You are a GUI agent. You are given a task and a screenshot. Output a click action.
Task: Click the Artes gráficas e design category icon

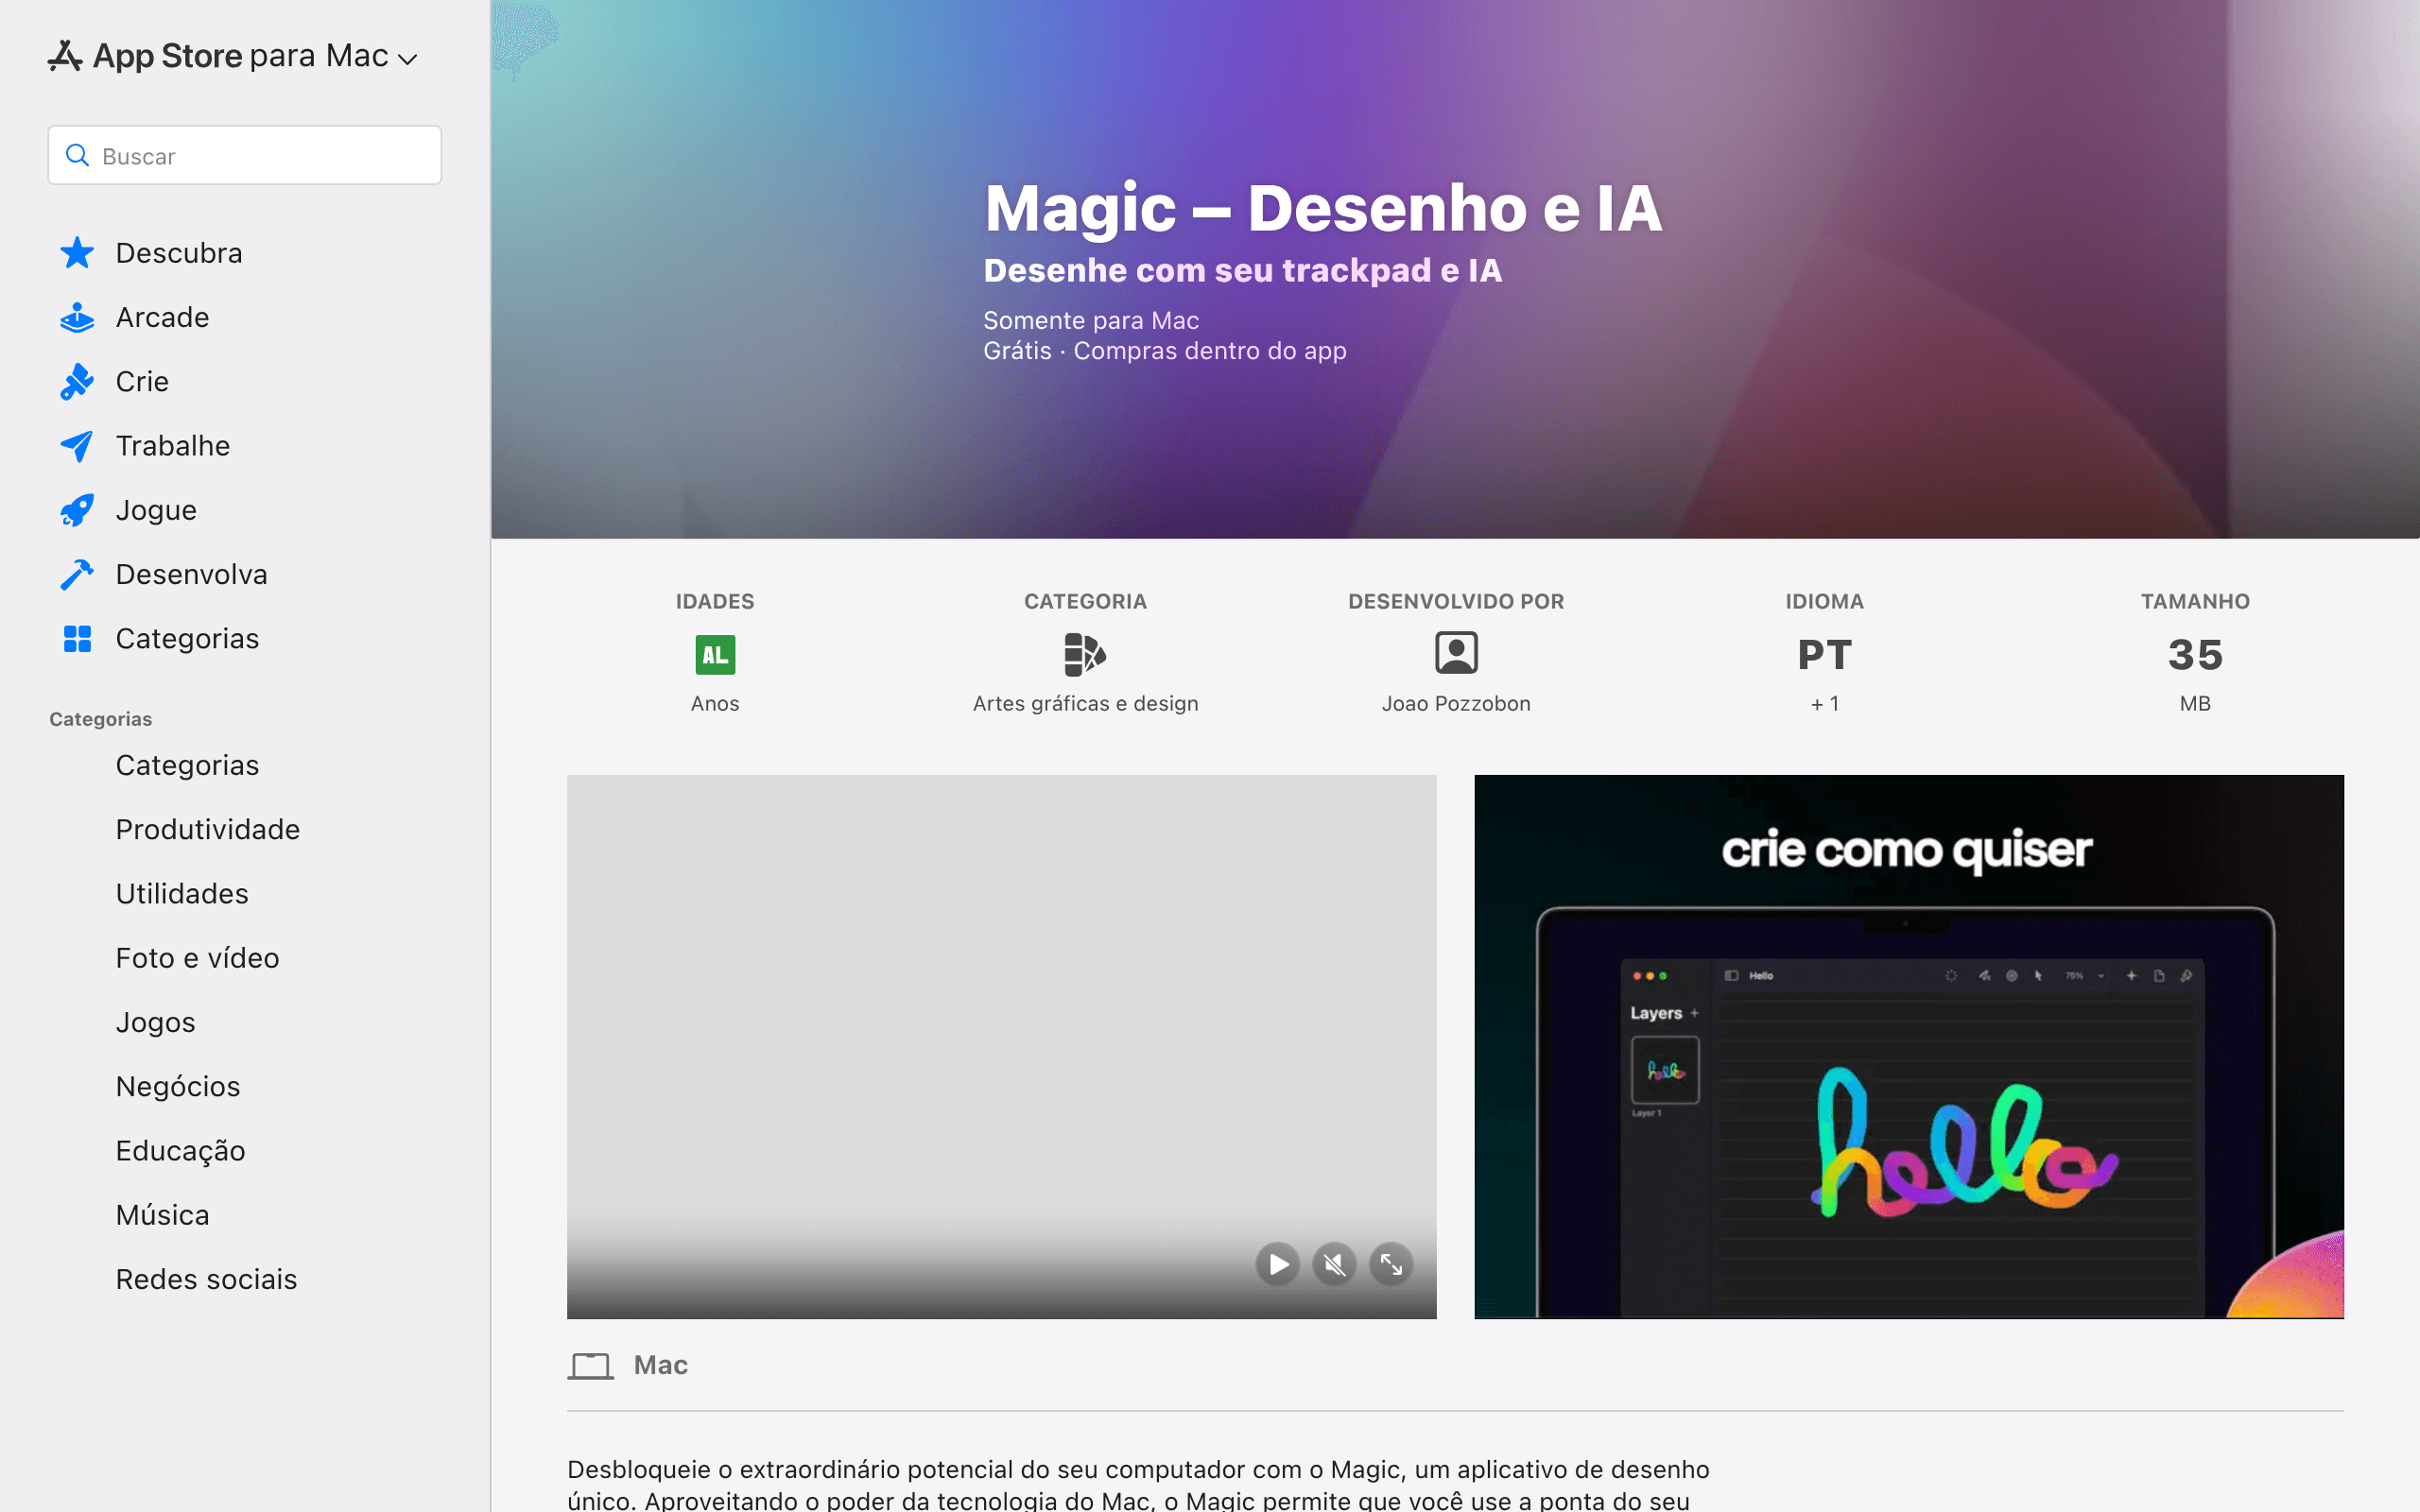1085,654
